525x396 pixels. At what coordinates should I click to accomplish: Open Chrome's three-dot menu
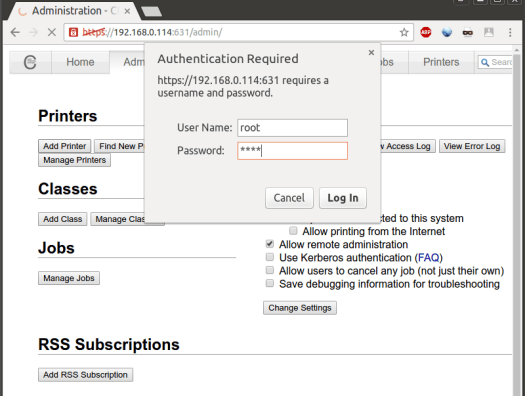(x=510, y=32)
